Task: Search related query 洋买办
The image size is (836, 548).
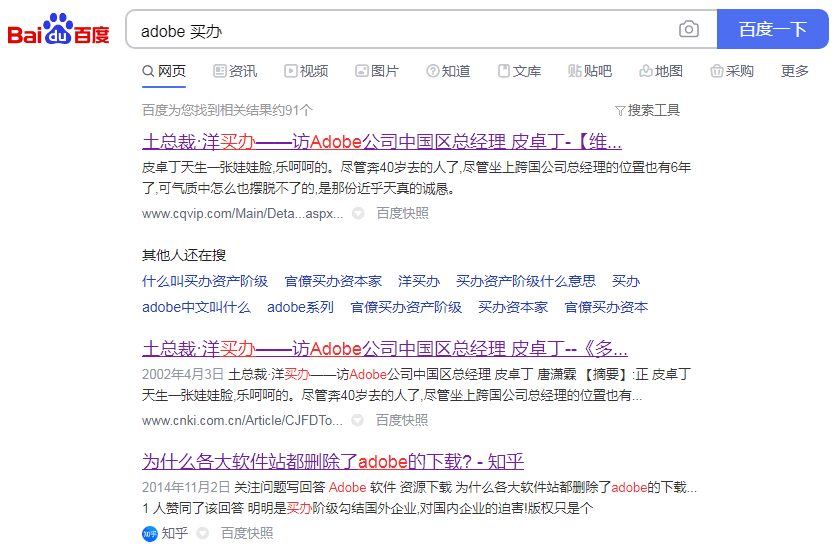Action: click(419, 281)
